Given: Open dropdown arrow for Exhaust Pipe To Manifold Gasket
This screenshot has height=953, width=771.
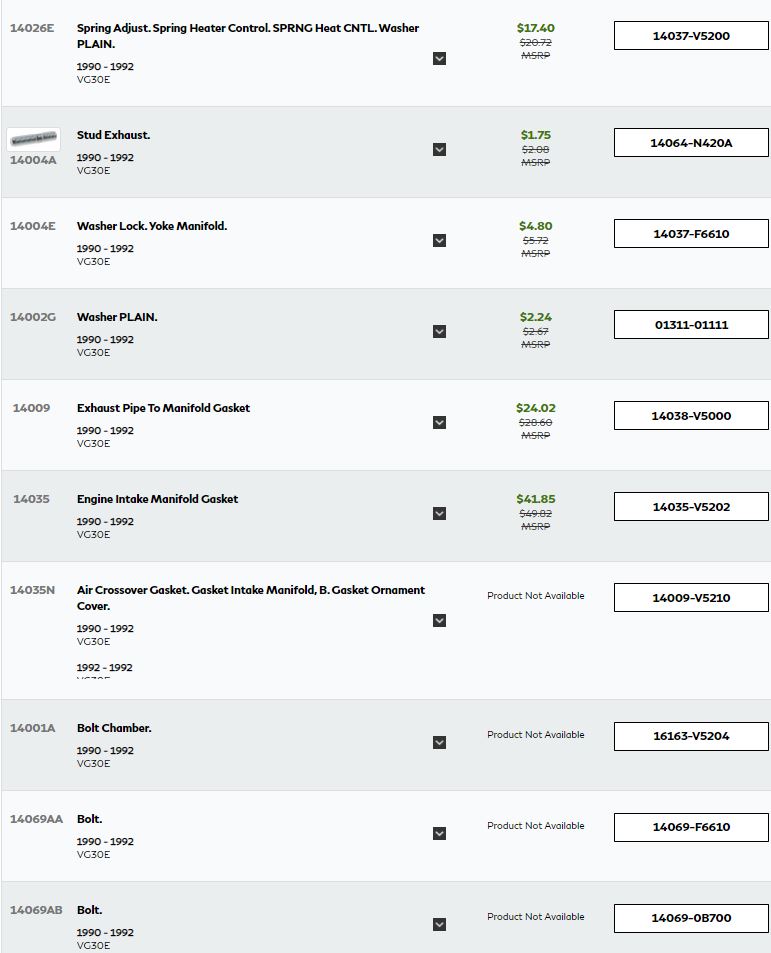Looking at the screenshot, I should pos(439,422).
